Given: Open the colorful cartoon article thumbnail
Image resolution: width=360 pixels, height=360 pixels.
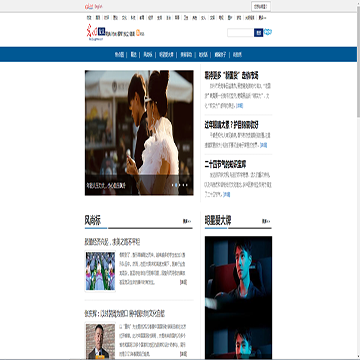Looking at the screenshot, I should [x=100, y=271].
